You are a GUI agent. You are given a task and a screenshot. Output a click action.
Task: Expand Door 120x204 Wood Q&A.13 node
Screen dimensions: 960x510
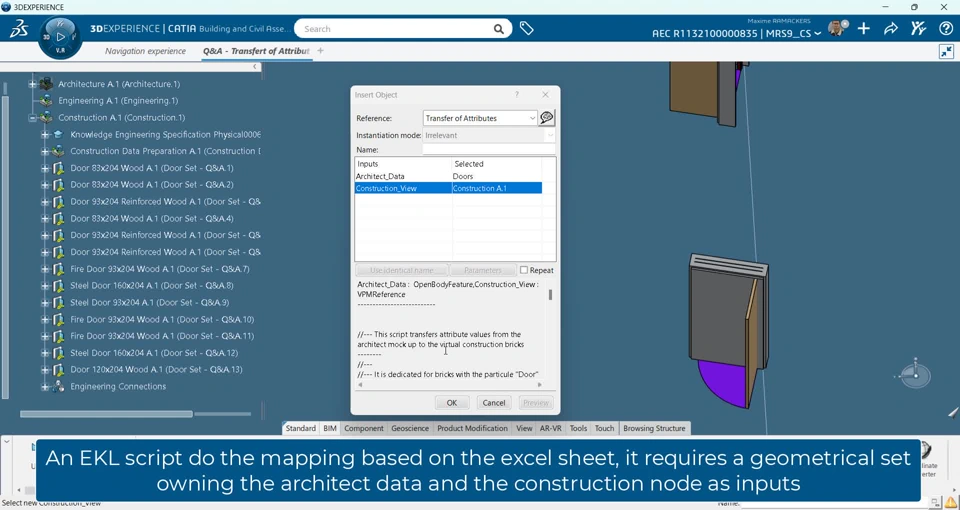(45, 370)
